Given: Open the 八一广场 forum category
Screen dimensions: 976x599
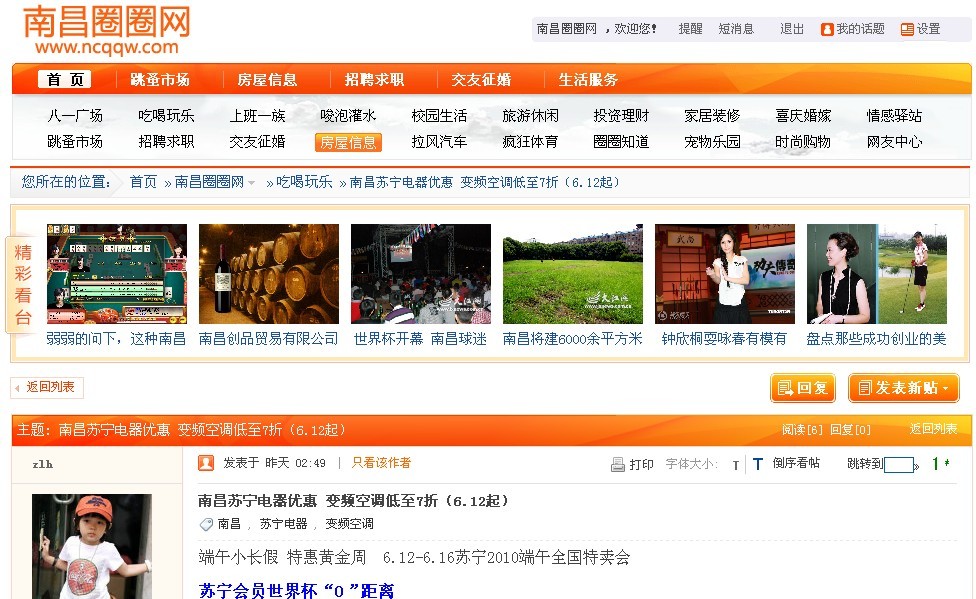Looking at the screenshot, I should (x=75, y=116).
